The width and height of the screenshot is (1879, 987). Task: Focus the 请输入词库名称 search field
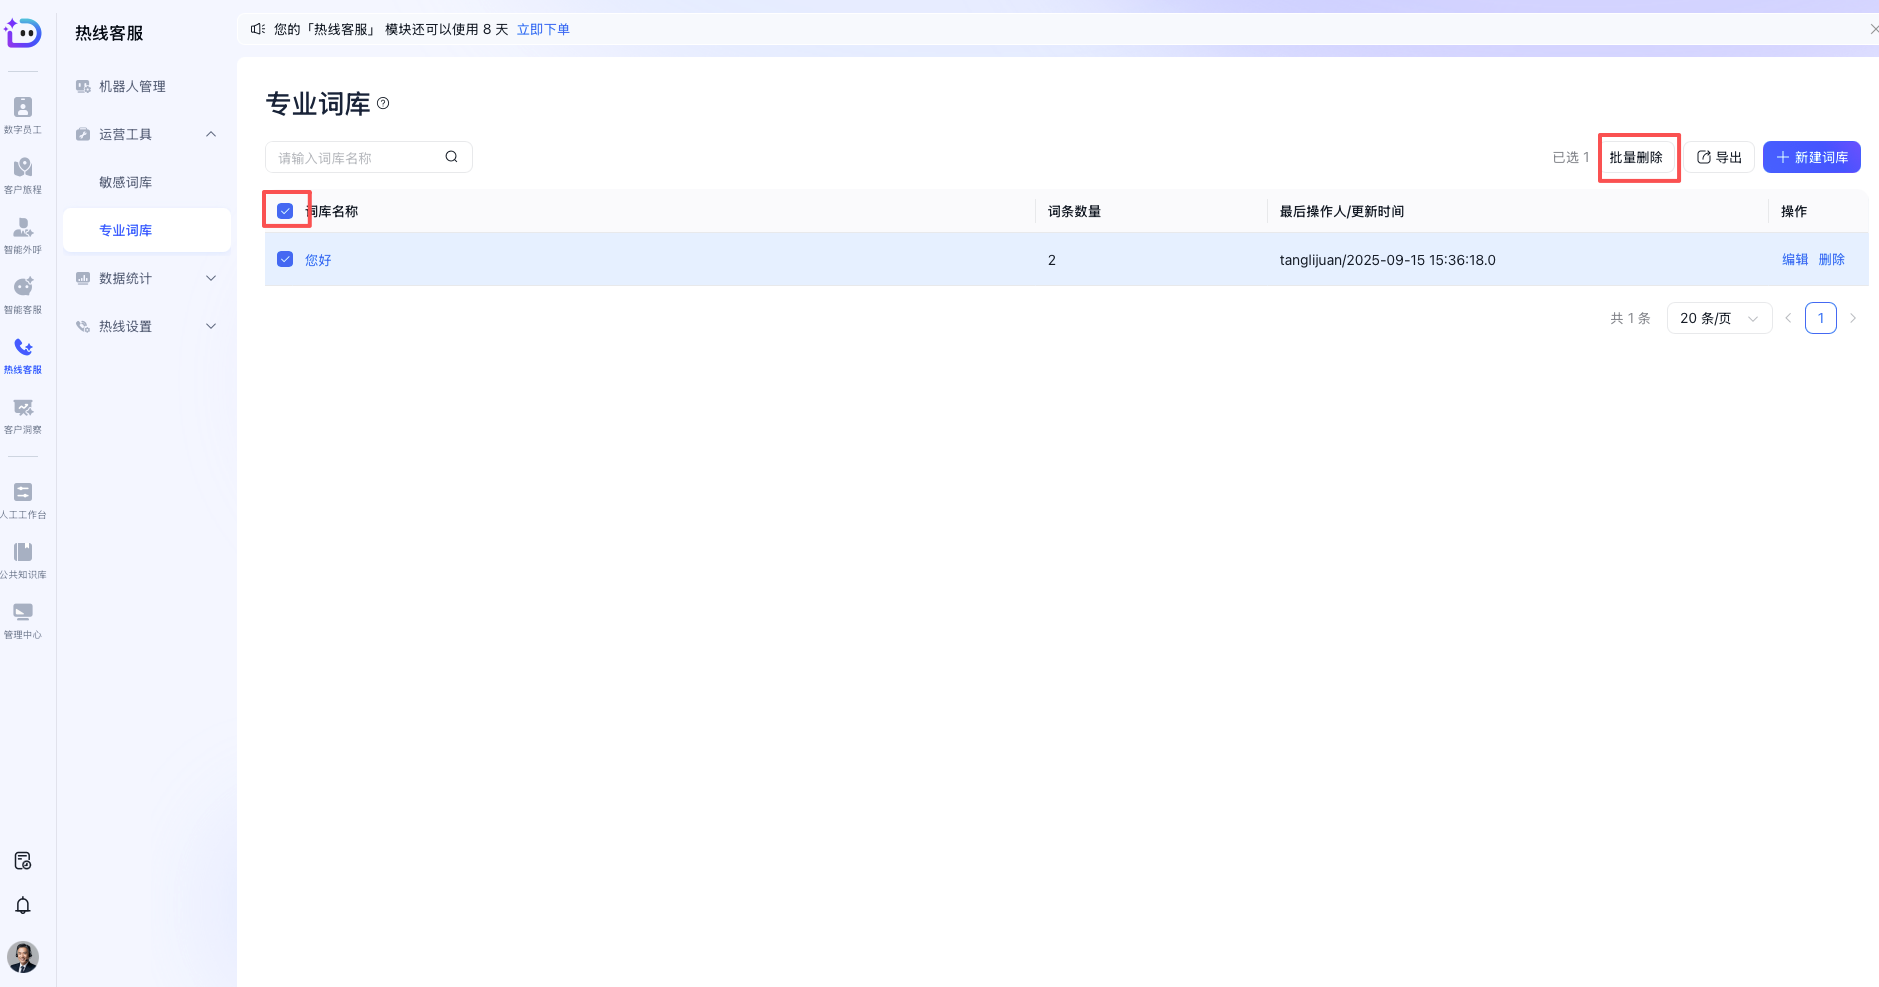click(355, 157)
